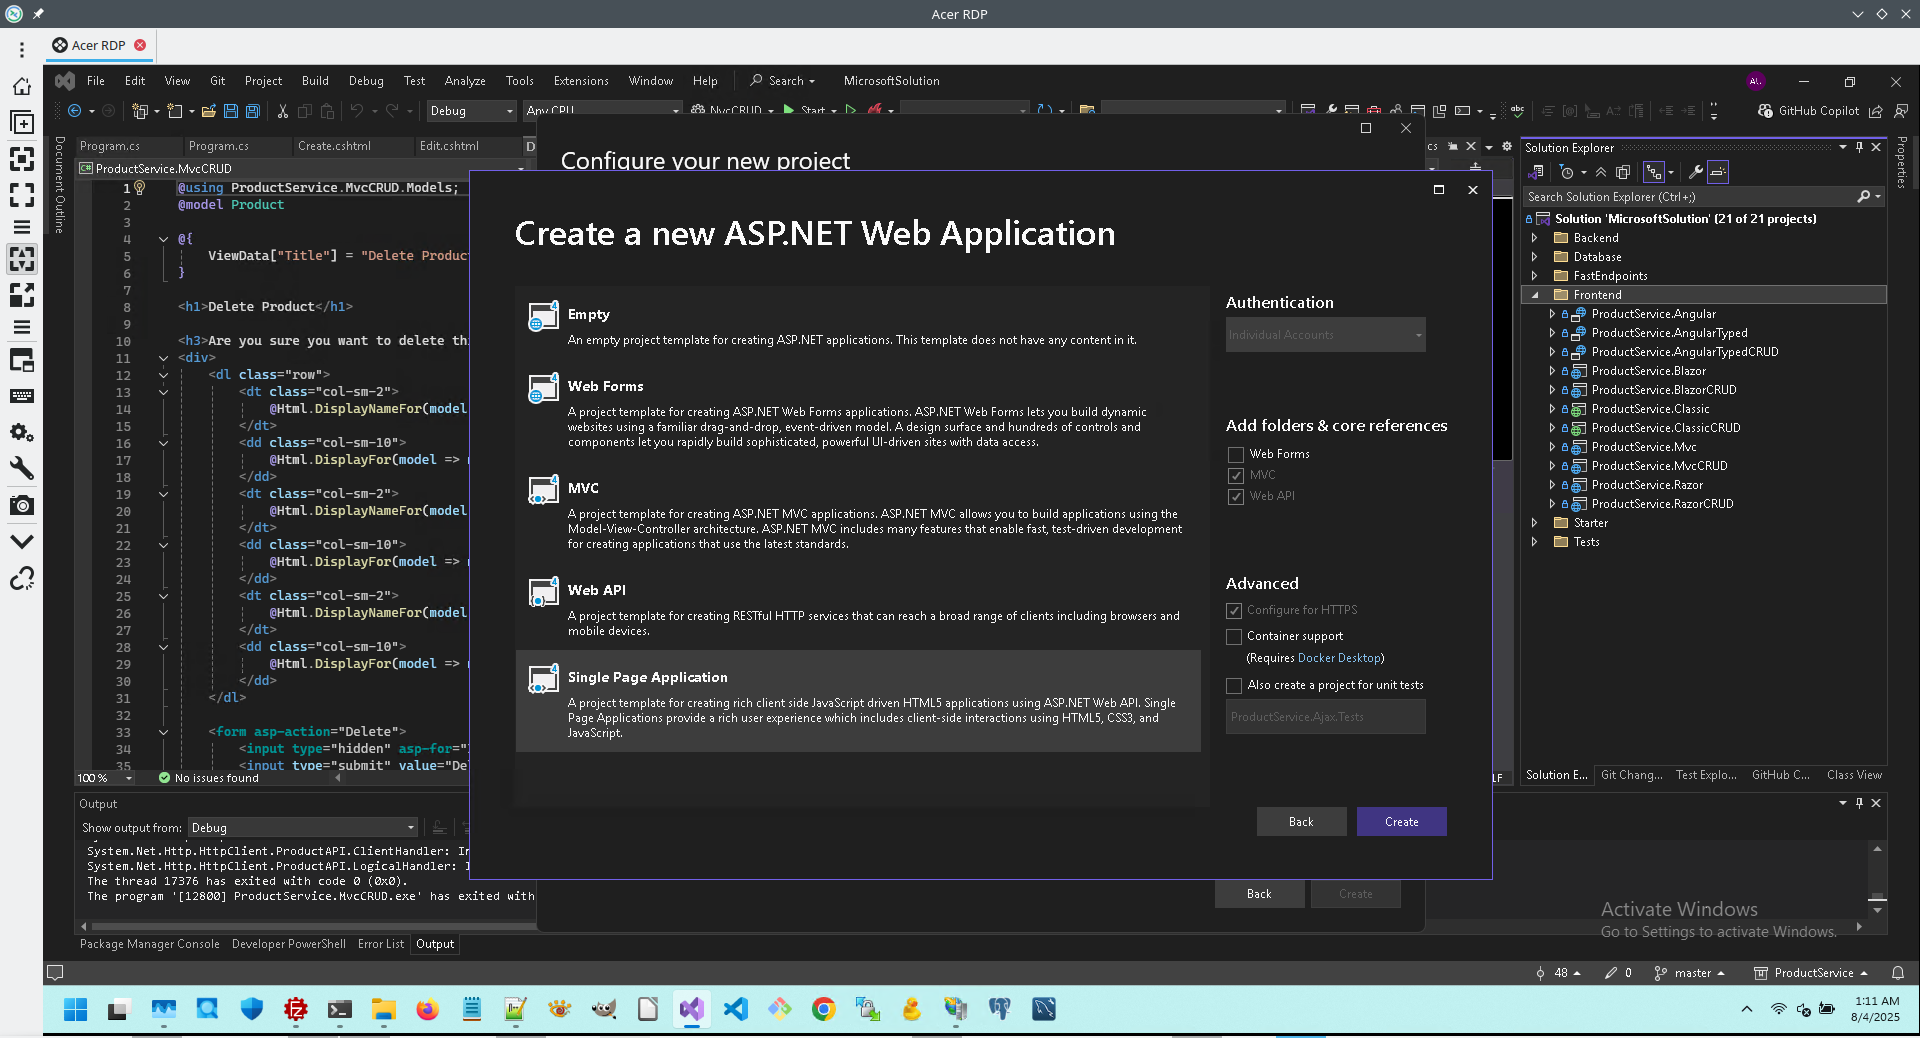The image size is (1920, 1038).
Task: Open the Authentication dropdown
Action: point(1326,335)
